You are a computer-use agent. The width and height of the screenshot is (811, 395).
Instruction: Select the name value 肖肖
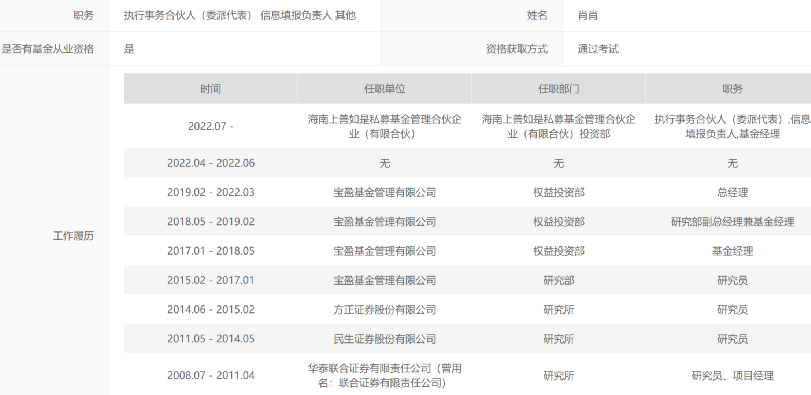pos(588,16)
